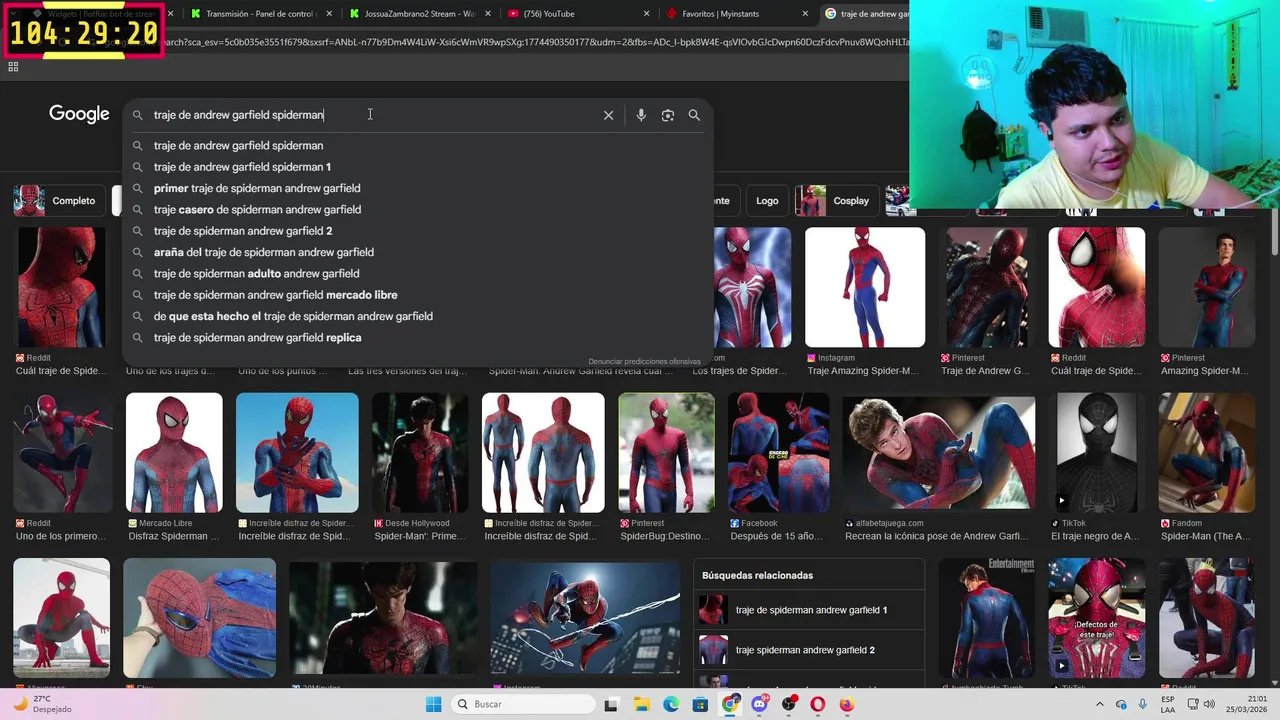1280x720 pixels.
Task: Open related search 'traje spiderman andrew garfield 2'
Action: 809,650
